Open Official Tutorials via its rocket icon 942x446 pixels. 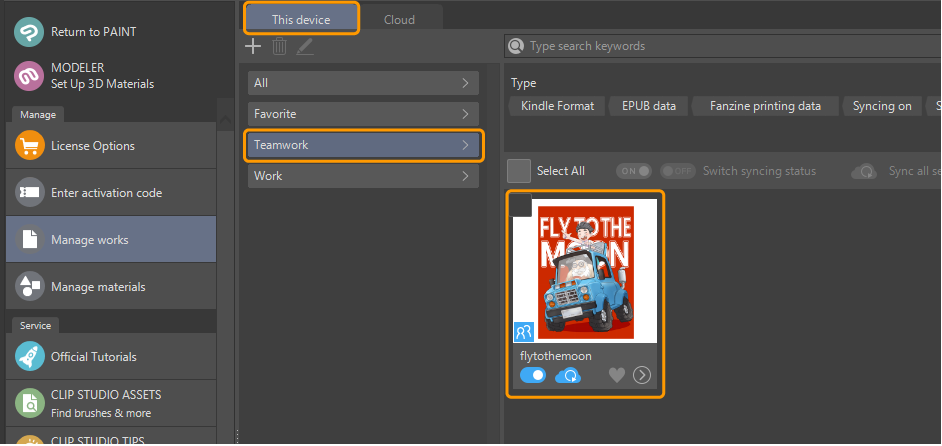point(29,356)
